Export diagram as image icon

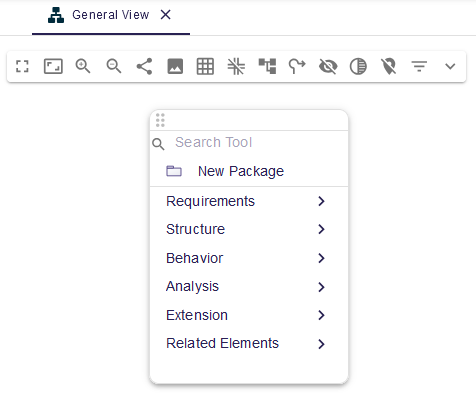tap(175, 66)
